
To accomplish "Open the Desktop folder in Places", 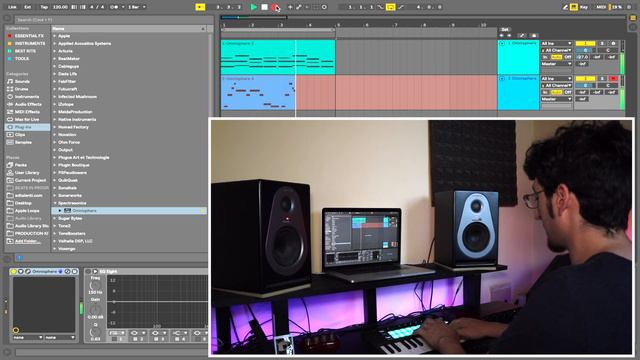I will point(23,203).
